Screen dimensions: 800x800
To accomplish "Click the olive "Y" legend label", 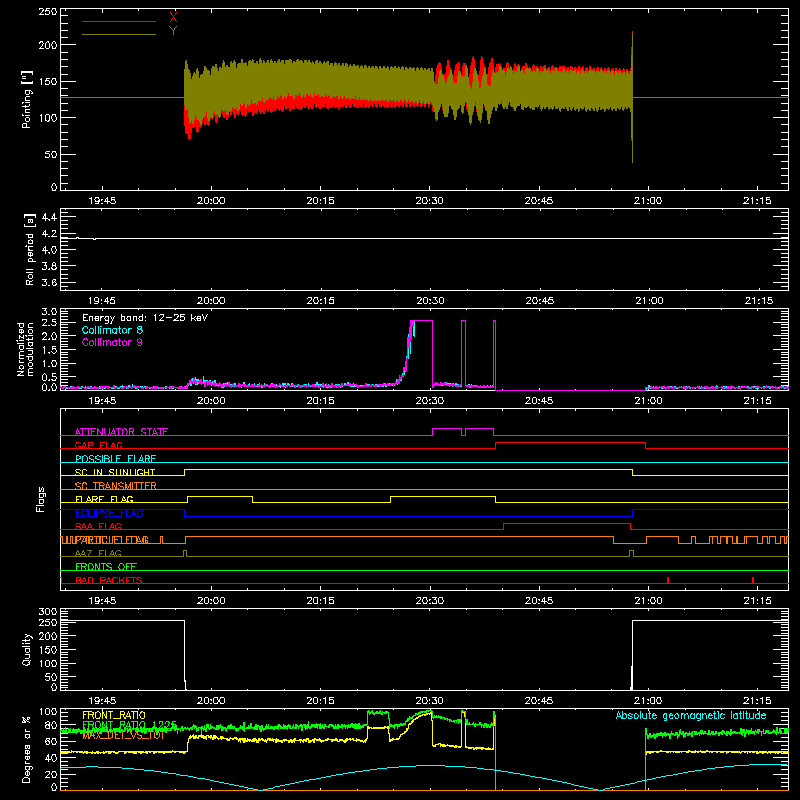I will click(173, 31).
